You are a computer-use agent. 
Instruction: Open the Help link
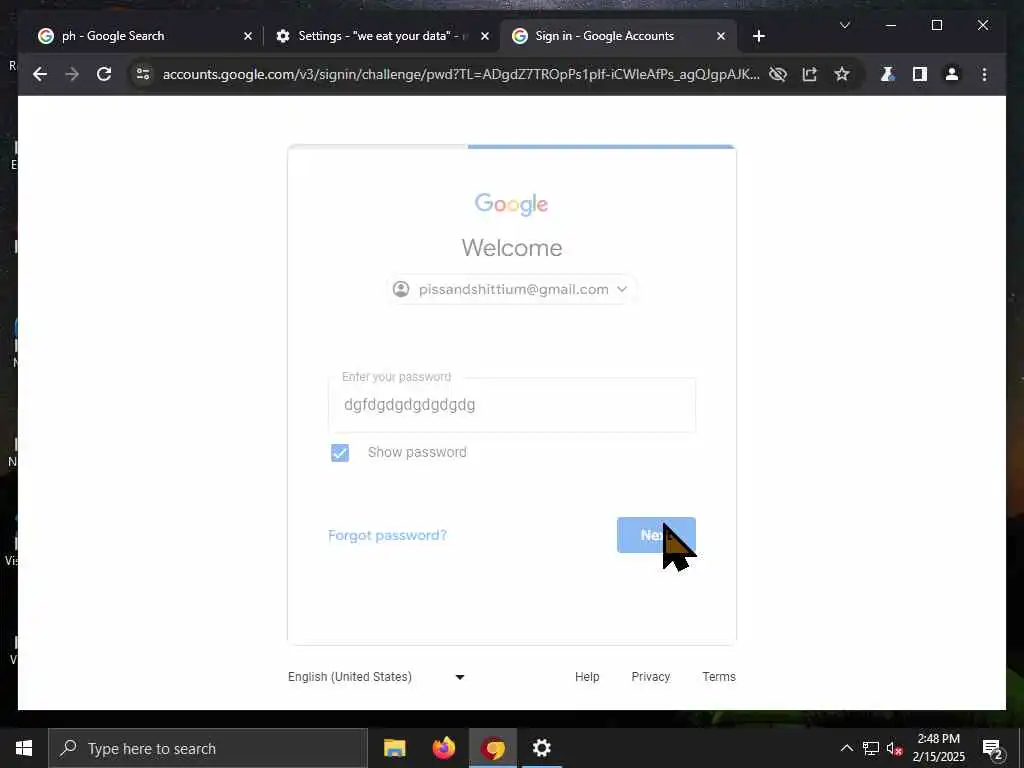pos(586,677)
